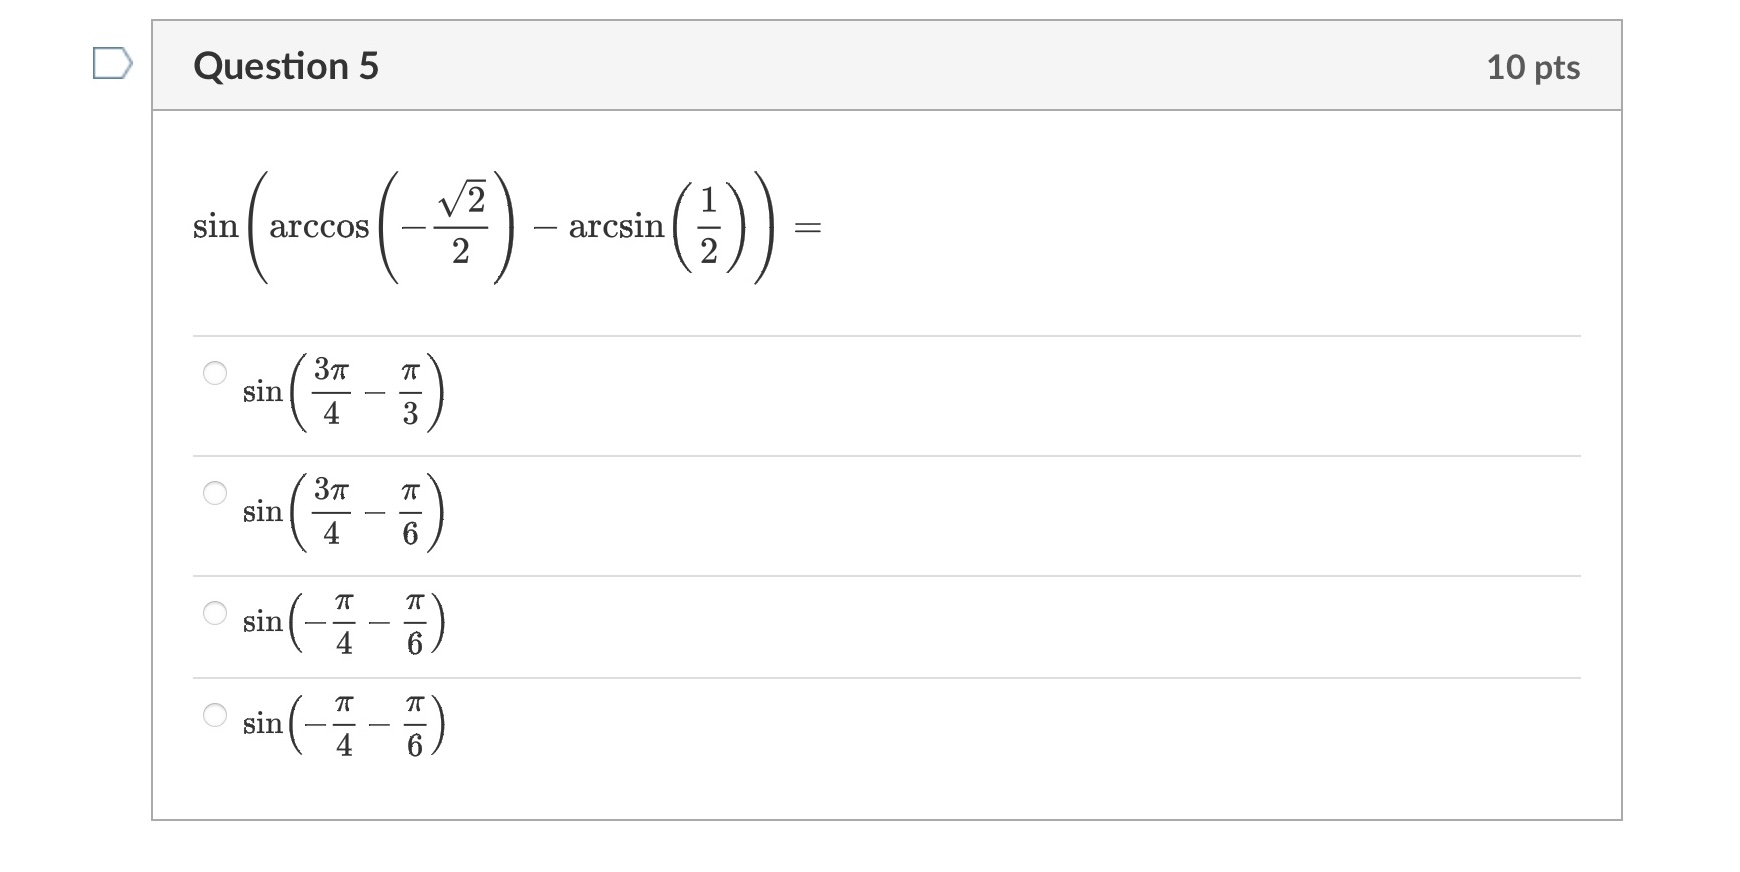Click the equals sign in the prompt
Image resolution: width=1740 pixels, height=872 pixels.
(806, 228)
